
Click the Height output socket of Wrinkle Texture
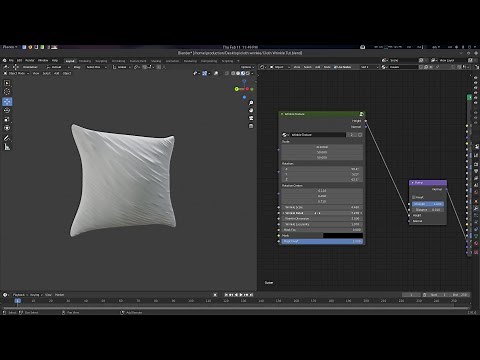(x=366, y=121)
